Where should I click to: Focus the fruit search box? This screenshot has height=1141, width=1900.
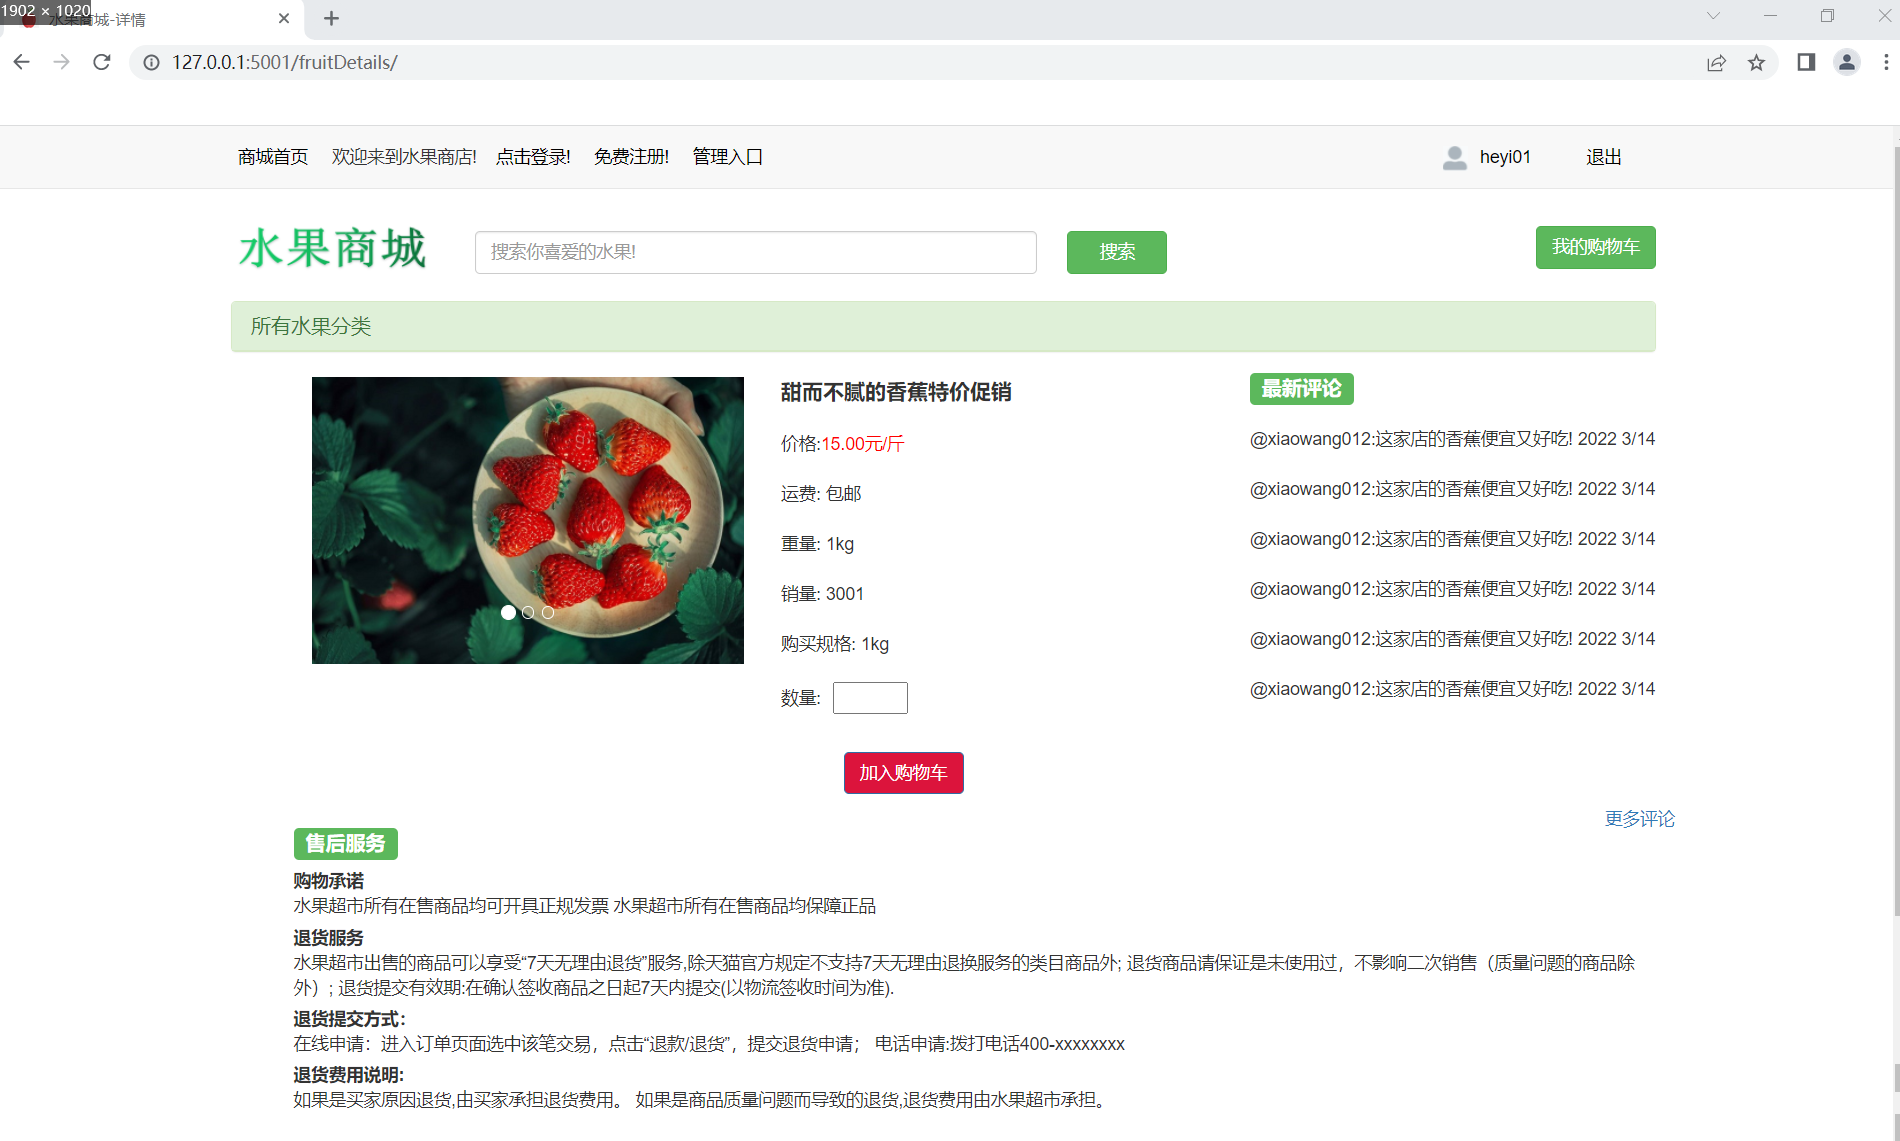pyautogui.click(x=756, y=252)
